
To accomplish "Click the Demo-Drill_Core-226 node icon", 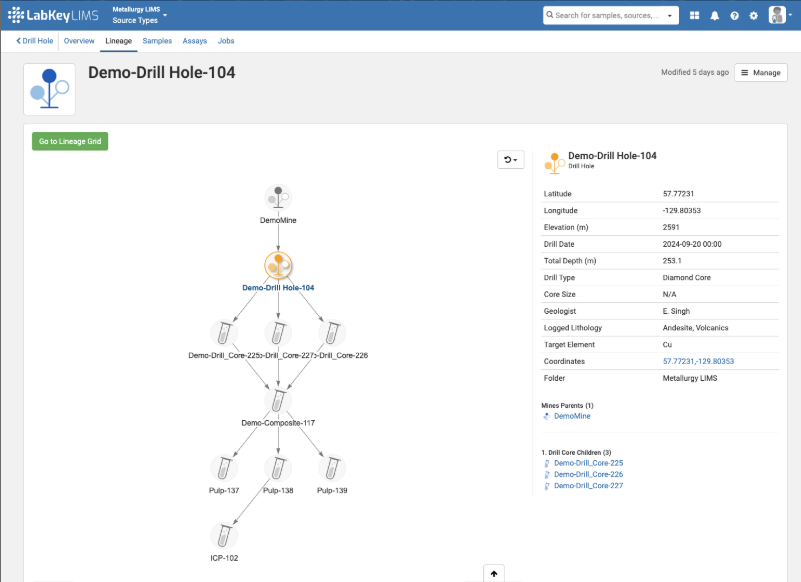I will coord(332,333).
